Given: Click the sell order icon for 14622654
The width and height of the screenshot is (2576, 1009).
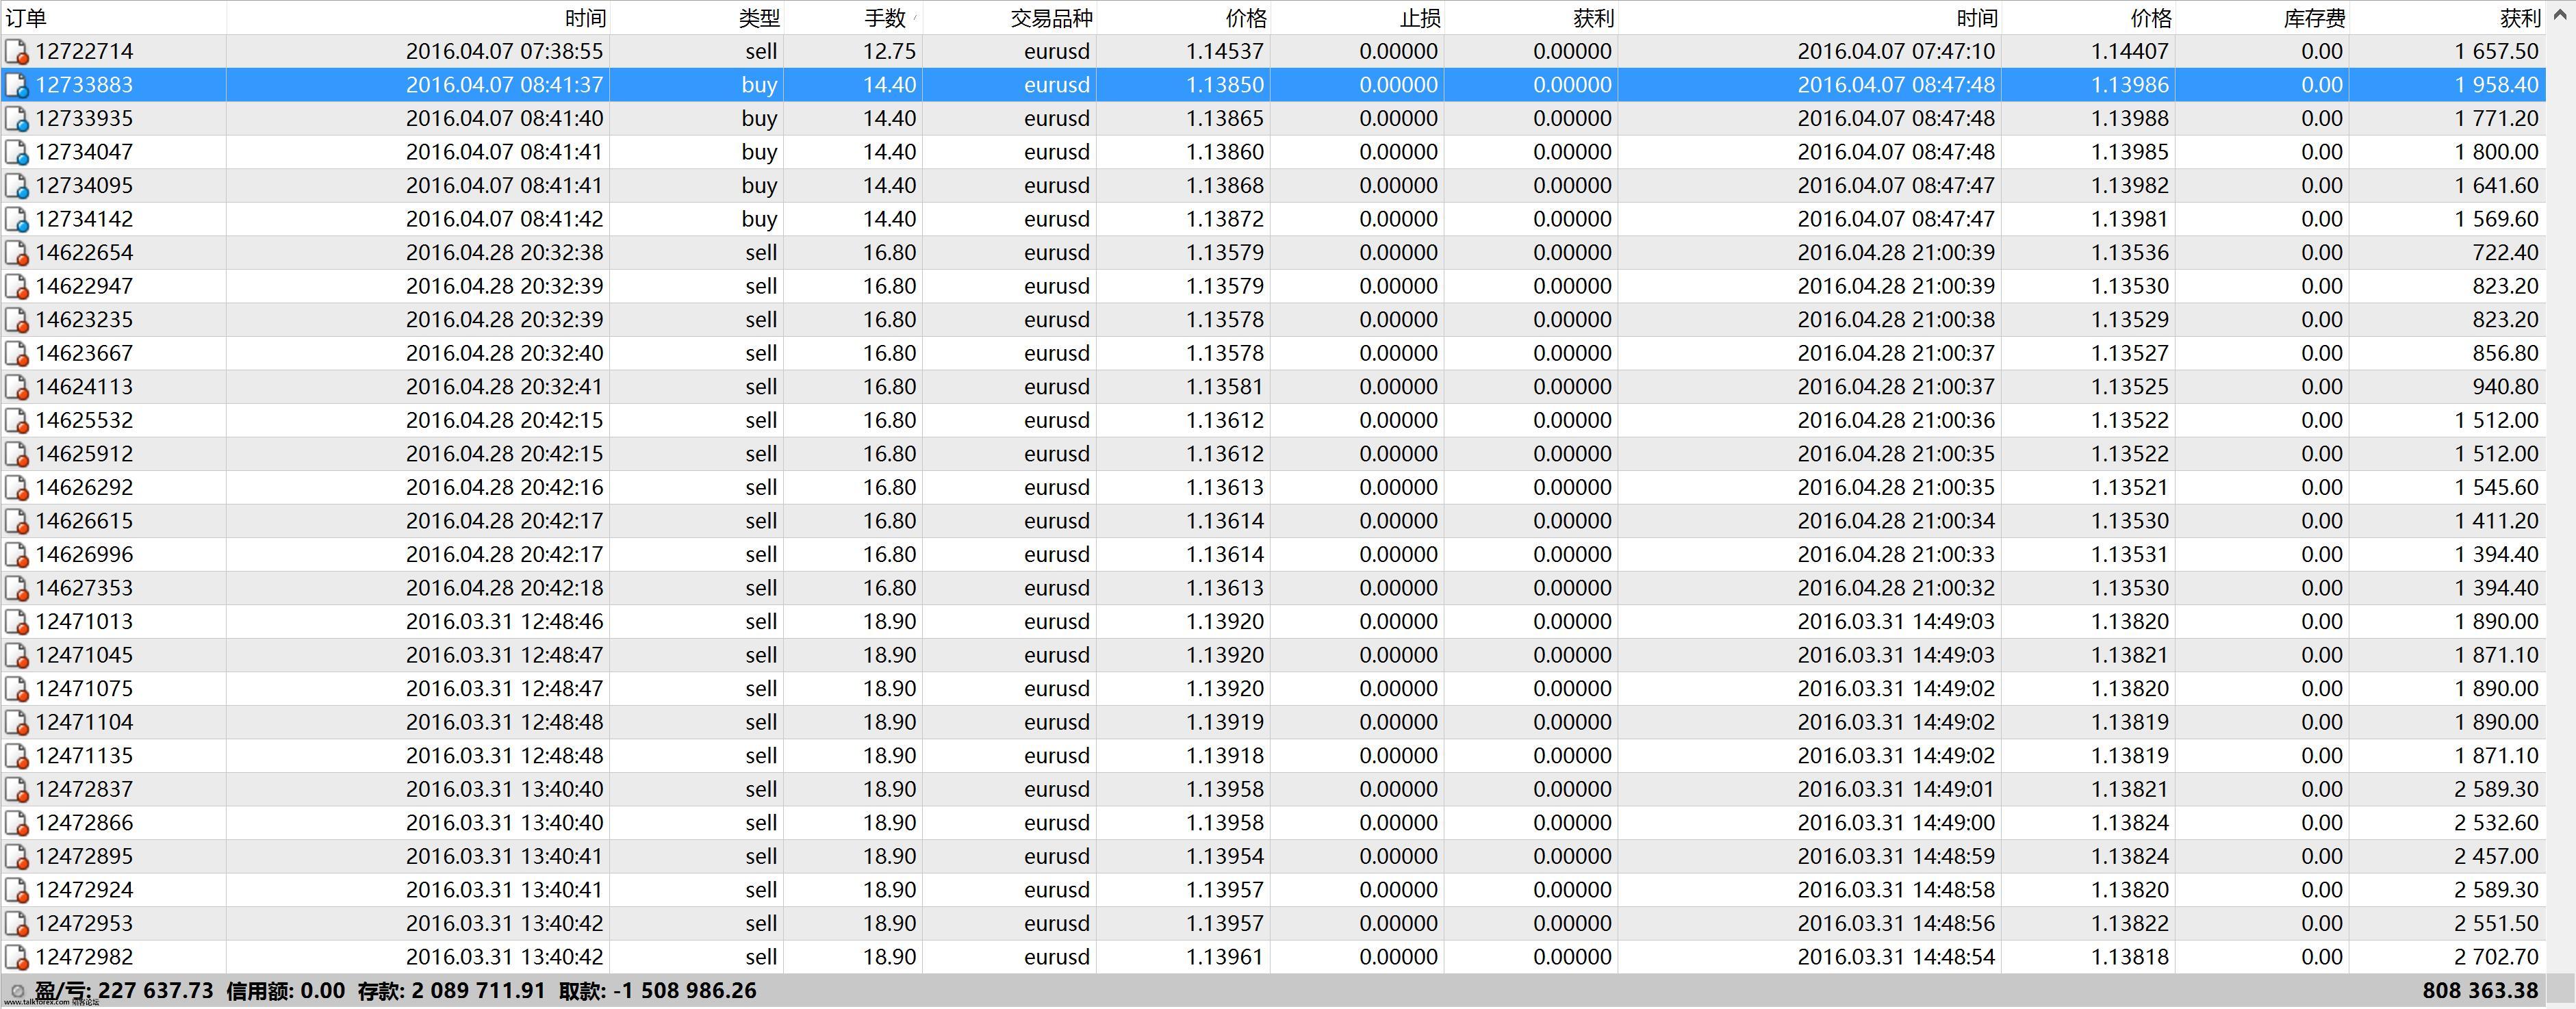Looking at the screenshot, I should 17,253.
